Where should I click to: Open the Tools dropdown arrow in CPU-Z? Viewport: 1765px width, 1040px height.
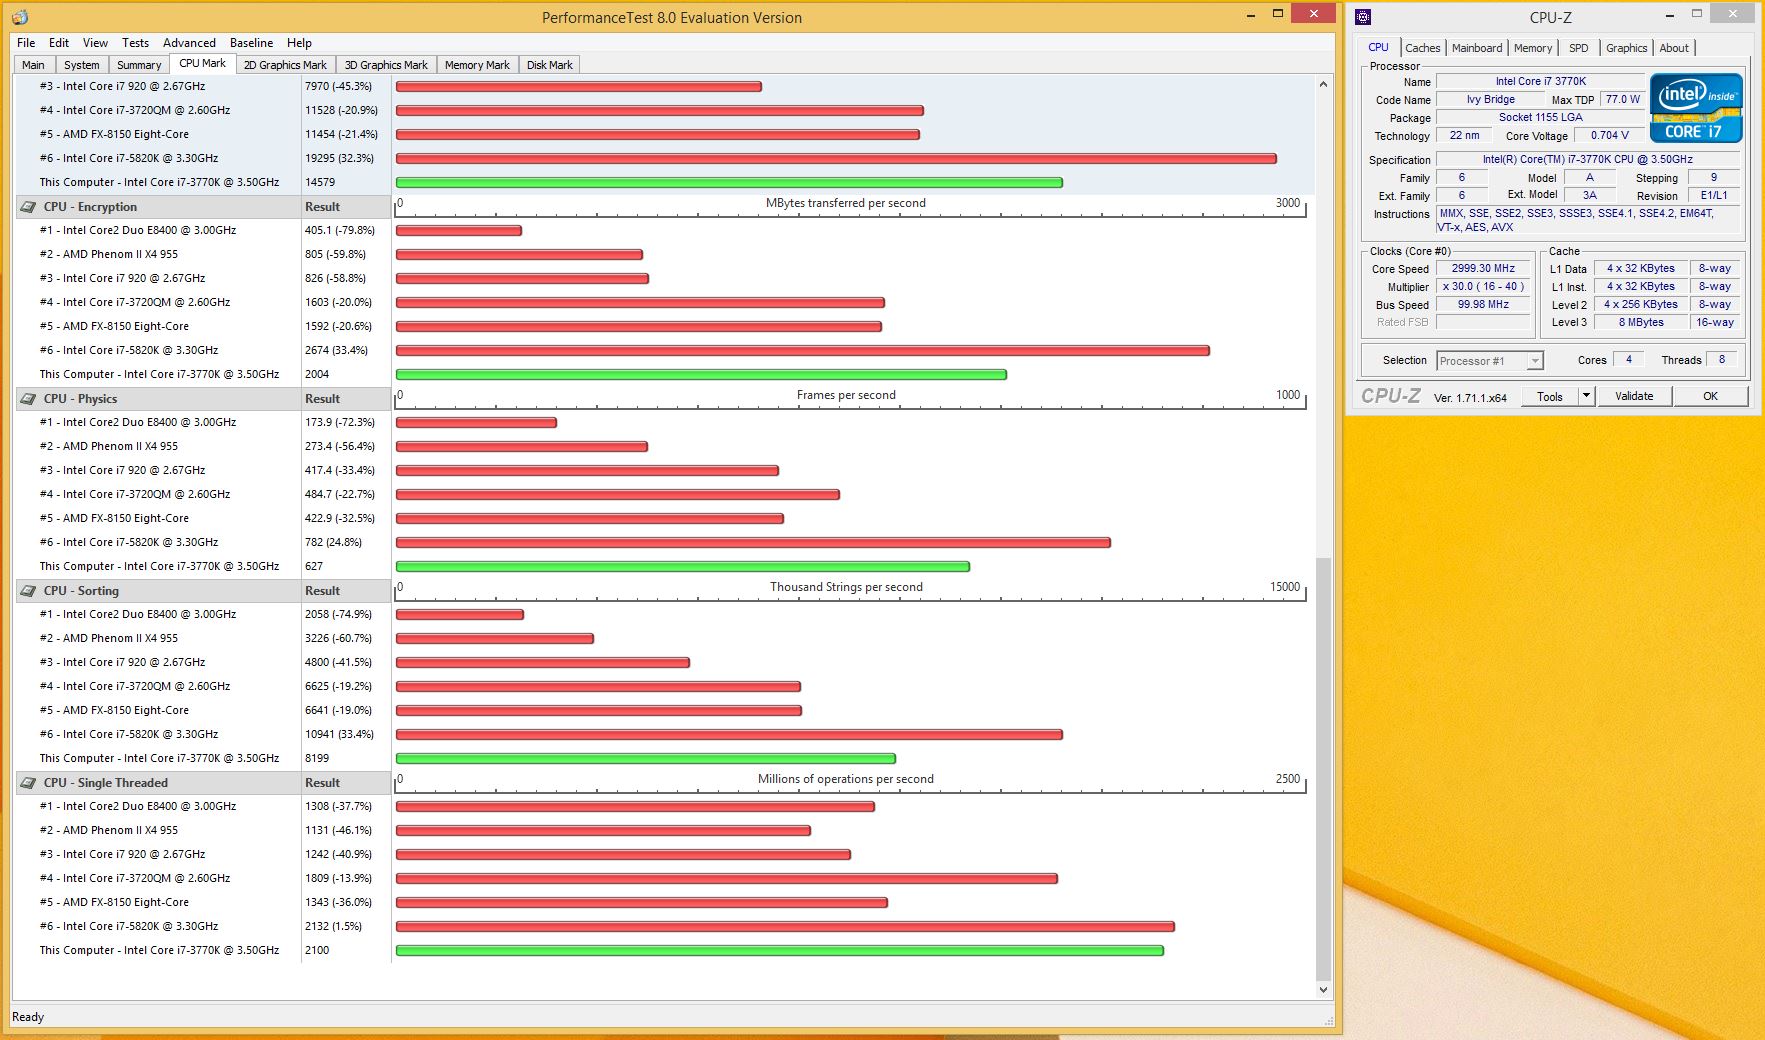coord(1586,397)
